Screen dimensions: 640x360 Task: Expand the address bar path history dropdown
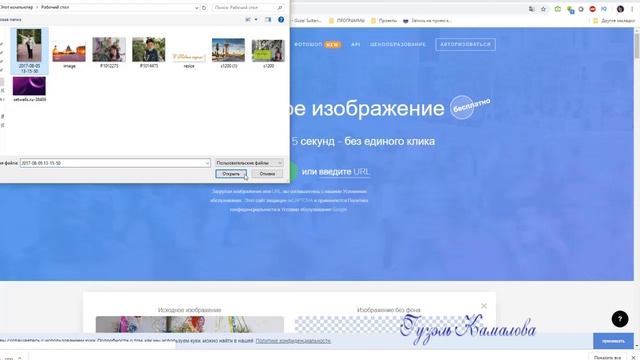tap(196, 7)
